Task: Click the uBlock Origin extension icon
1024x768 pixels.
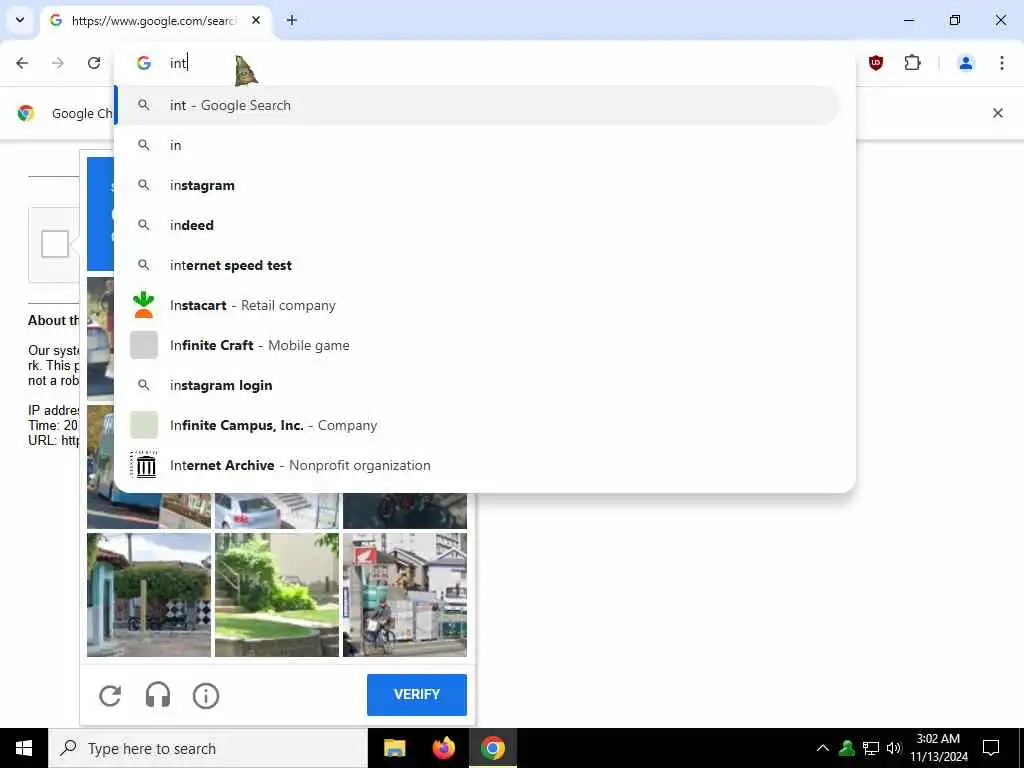Action: coord(876,63)
